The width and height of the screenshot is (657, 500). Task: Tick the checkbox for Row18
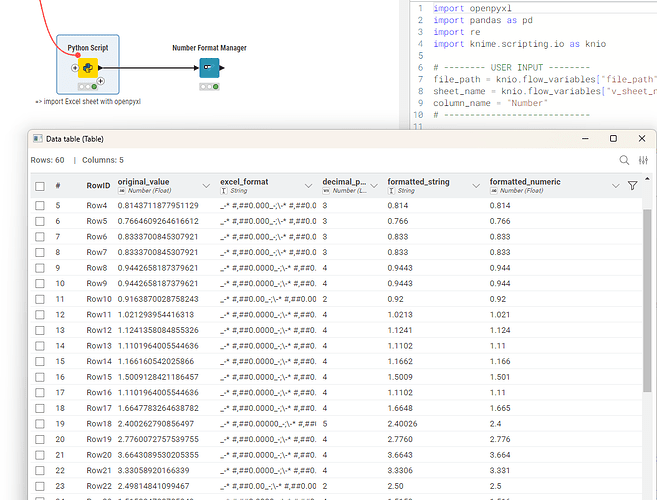tap(40, 424)
